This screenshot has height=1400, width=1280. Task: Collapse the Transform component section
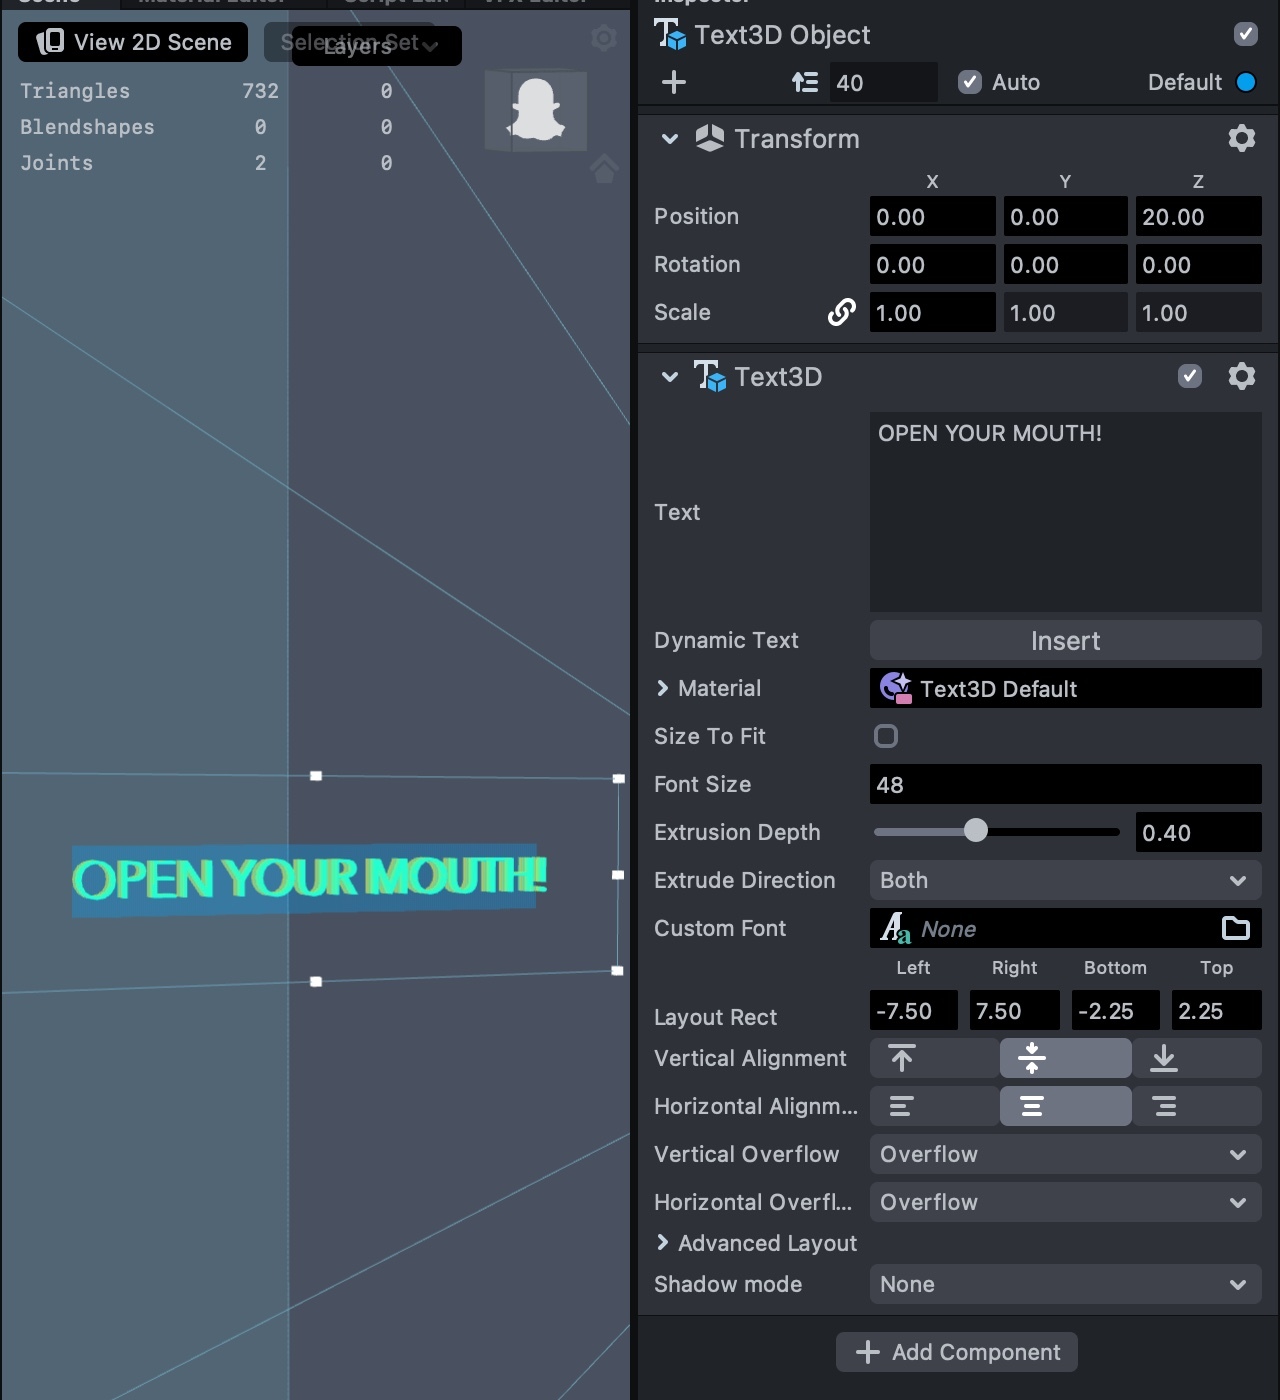point(670,139)
